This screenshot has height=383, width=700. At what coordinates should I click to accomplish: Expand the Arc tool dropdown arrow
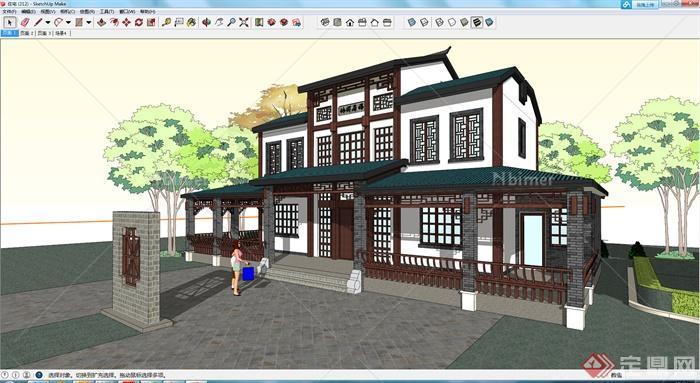(68, 22)
